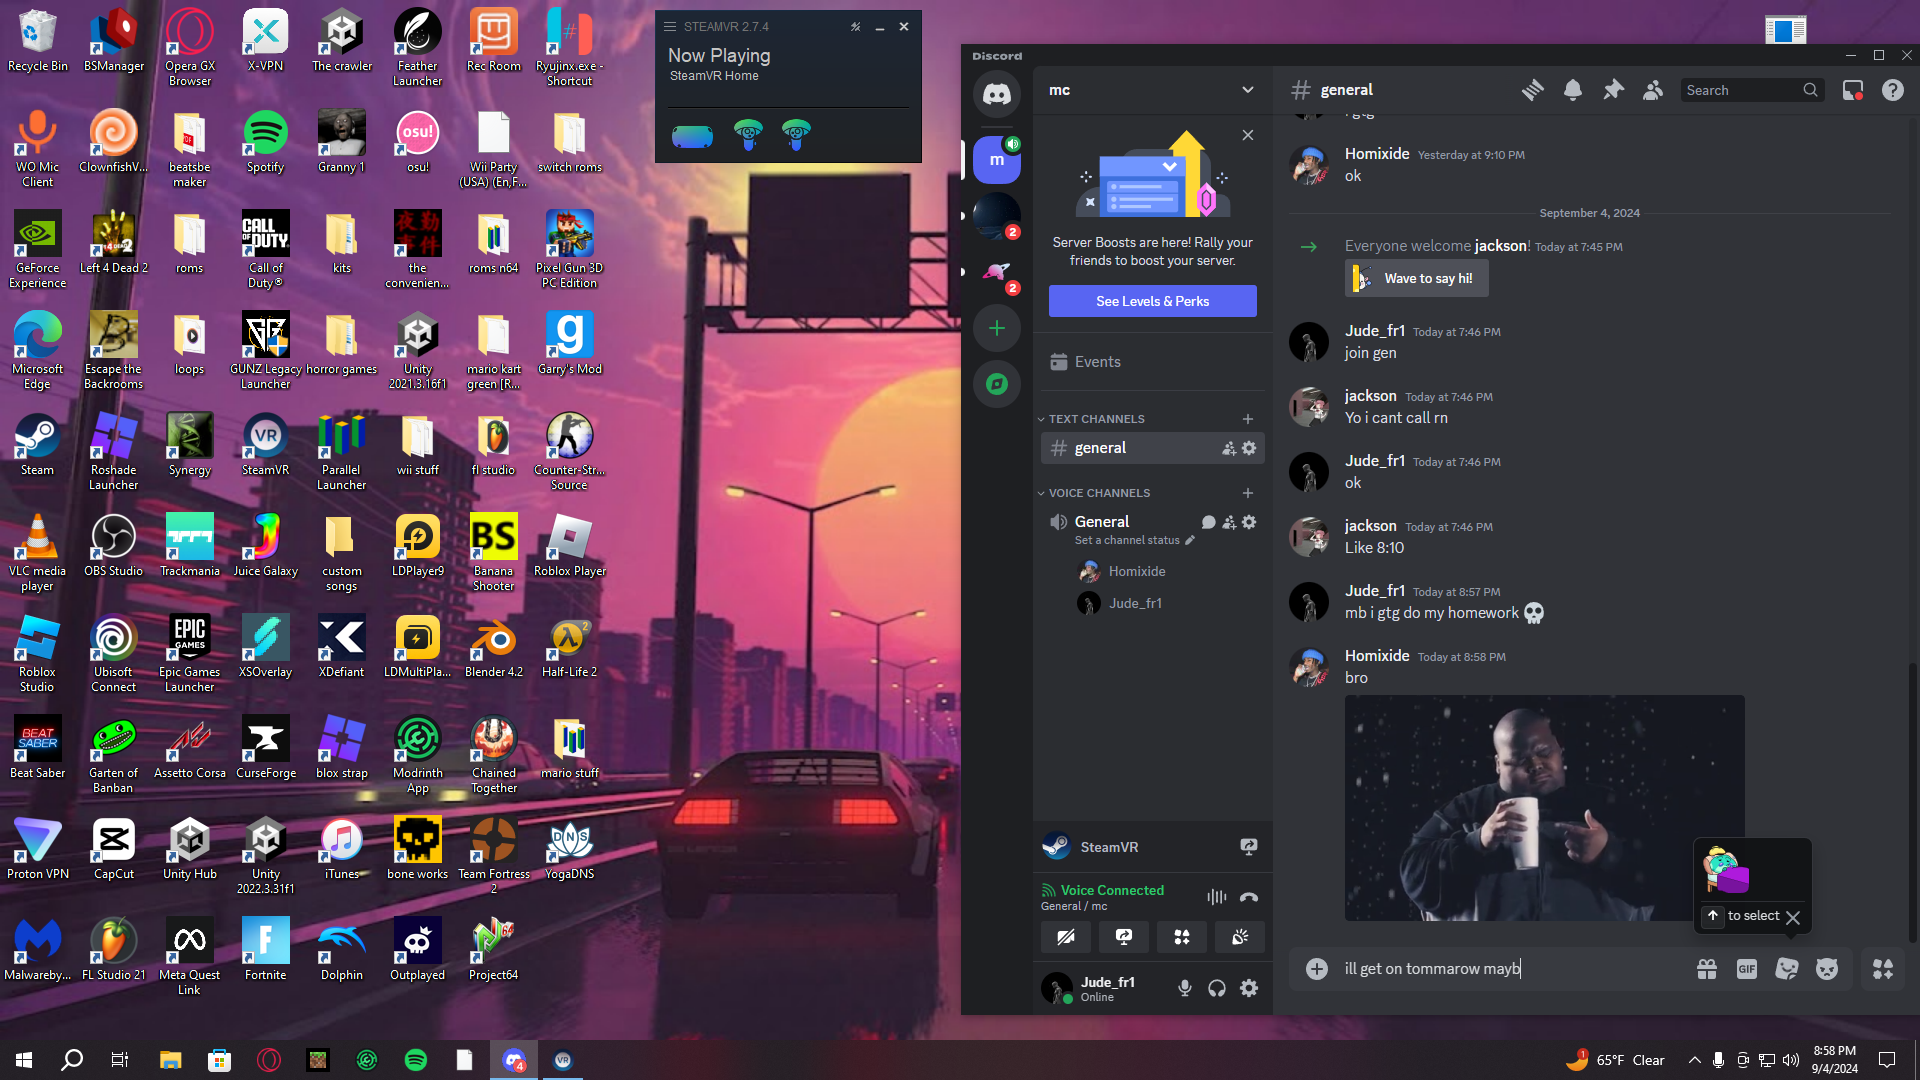The width and height of the screenshot is (1920, 1080).
Task: Toggle microphone mute for Jude_fr1
Action: [x=1185, y=988]
